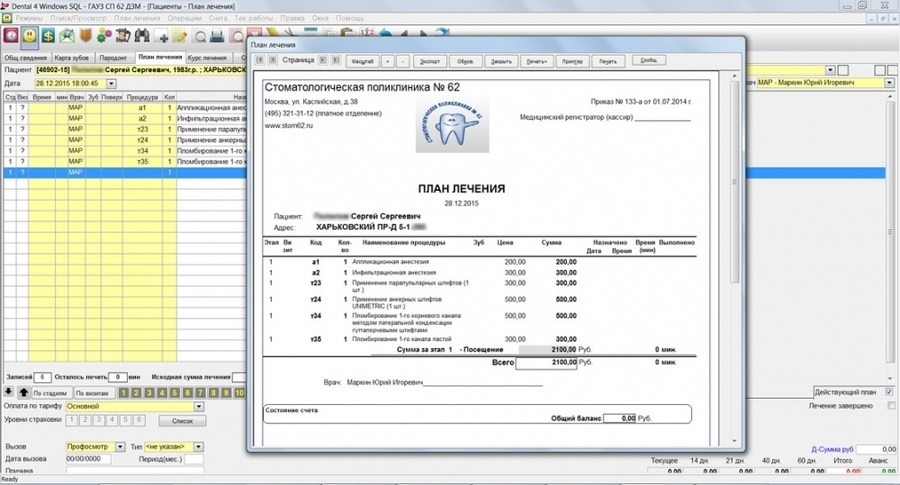Screen dimensions: 900x485
Task: Select stage number button 9
Action: point(226,393)
